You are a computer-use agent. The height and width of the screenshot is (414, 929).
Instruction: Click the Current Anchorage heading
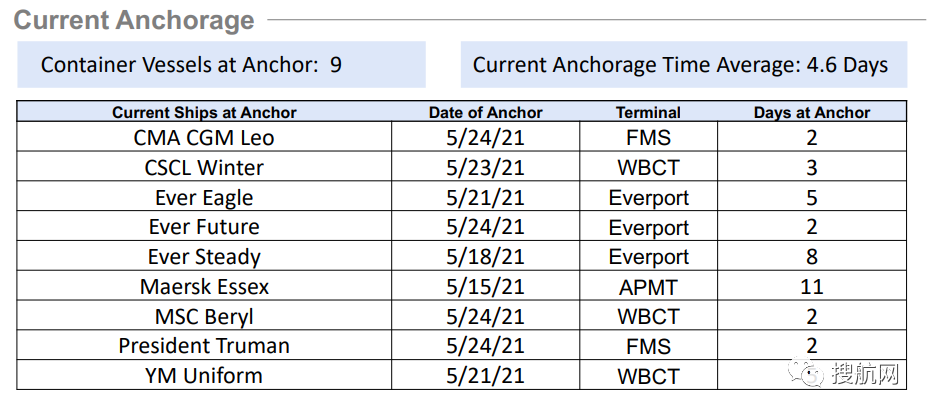coord(134,20)
